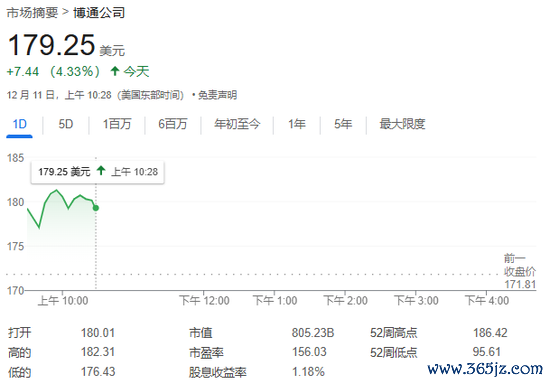Click the 前一收盘价 171.81 label
The width and height of the screenshot is (550, 384).
point(520,271)
